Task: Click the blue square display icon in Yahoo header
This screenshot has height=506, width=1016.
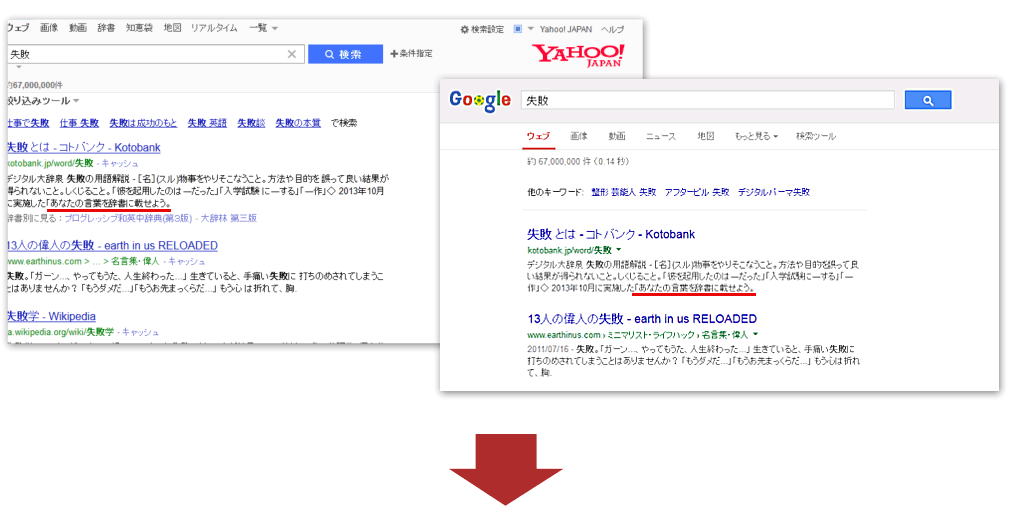Action: pos(518,29)
